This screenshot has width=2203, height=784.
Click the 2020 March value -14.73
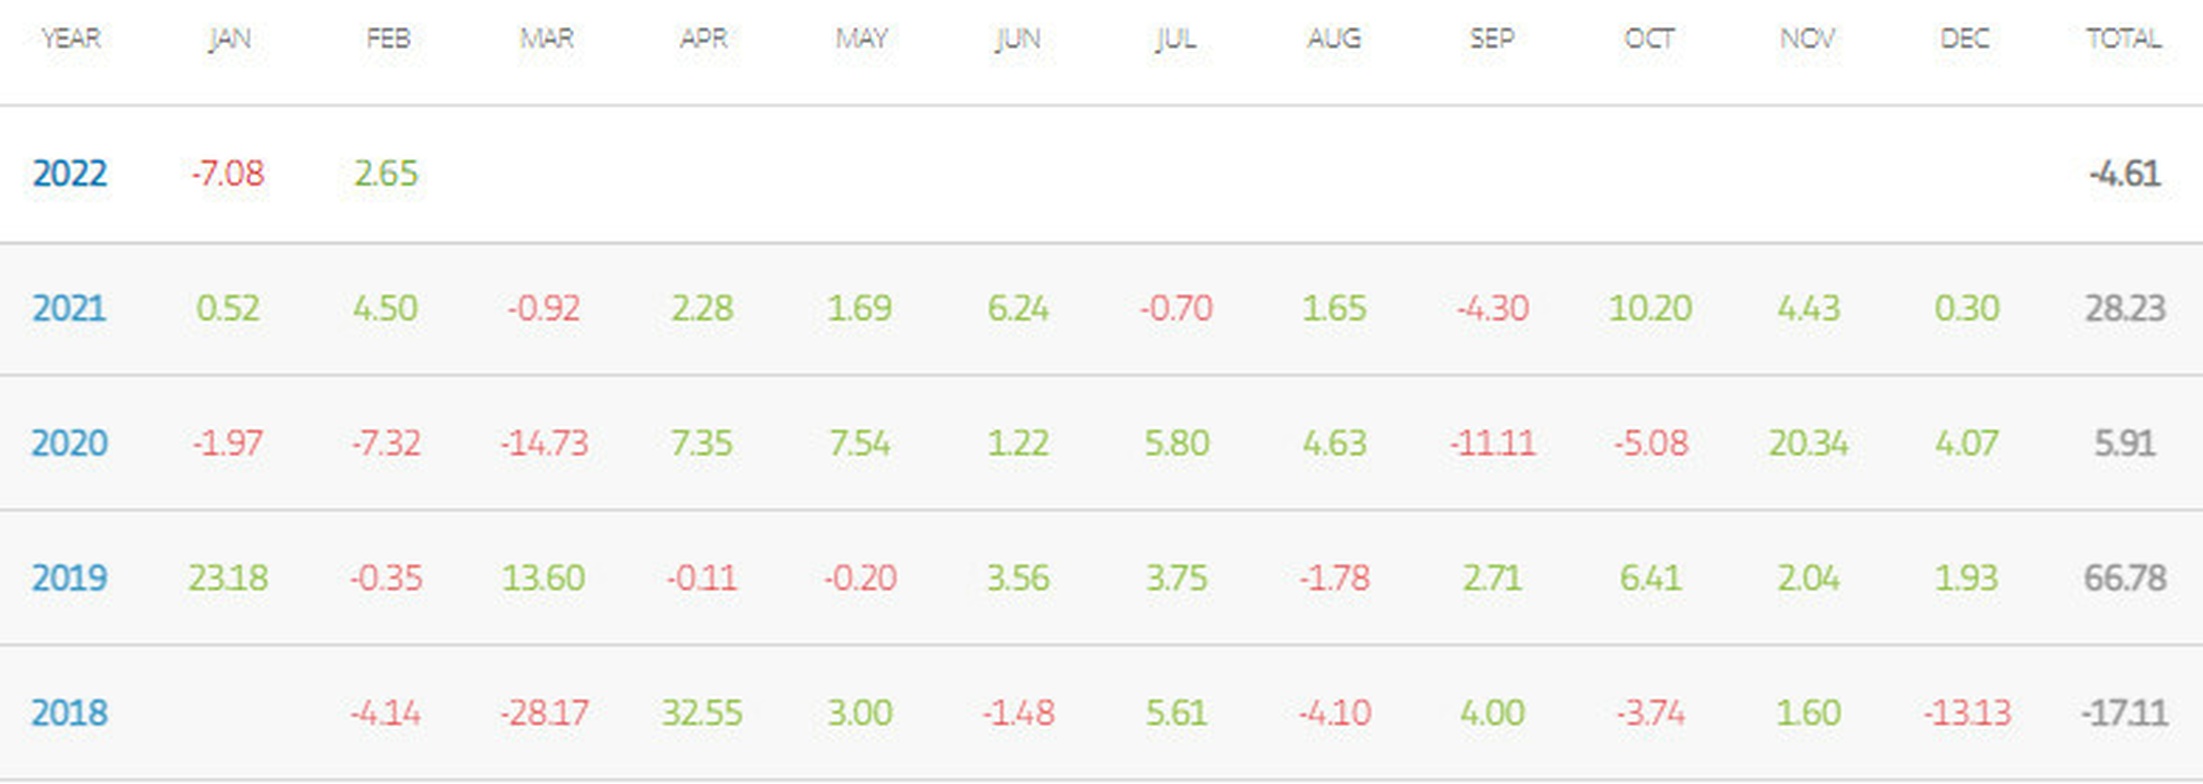point(544,443)
